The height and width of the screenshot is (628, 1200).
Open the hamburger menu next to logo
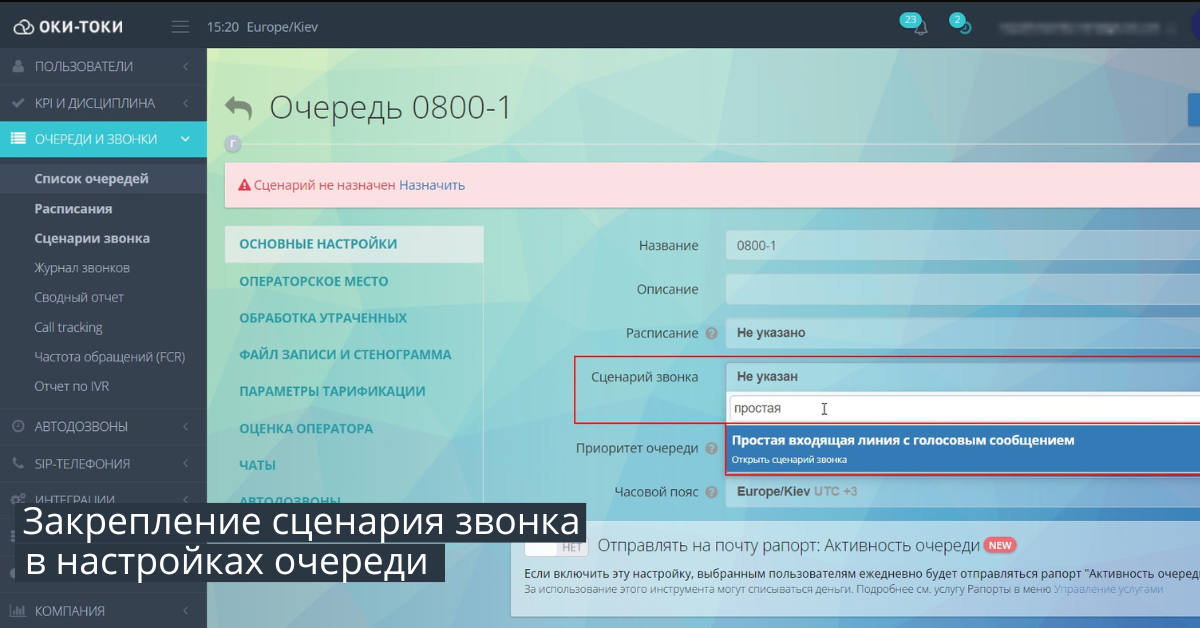(180, 27)
